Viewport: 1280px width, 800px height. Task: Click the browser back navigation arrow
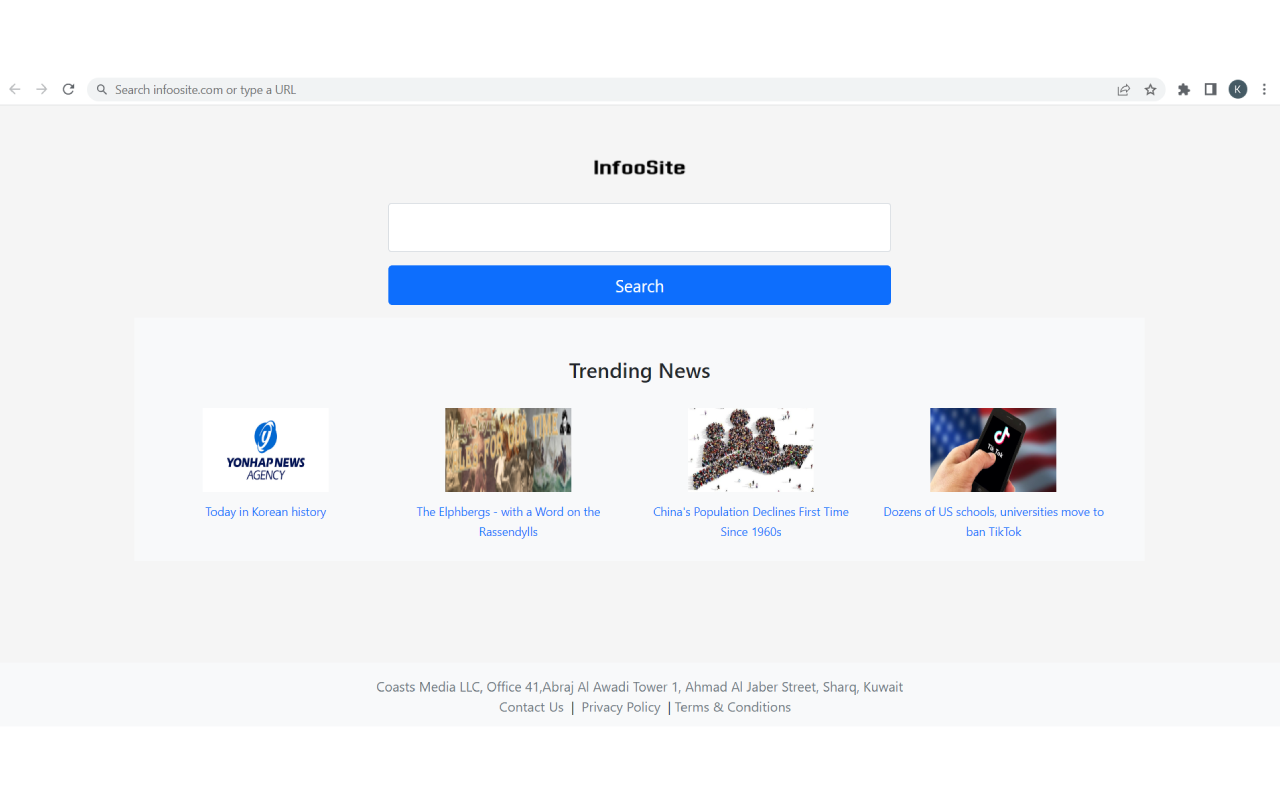click(14, 89)
